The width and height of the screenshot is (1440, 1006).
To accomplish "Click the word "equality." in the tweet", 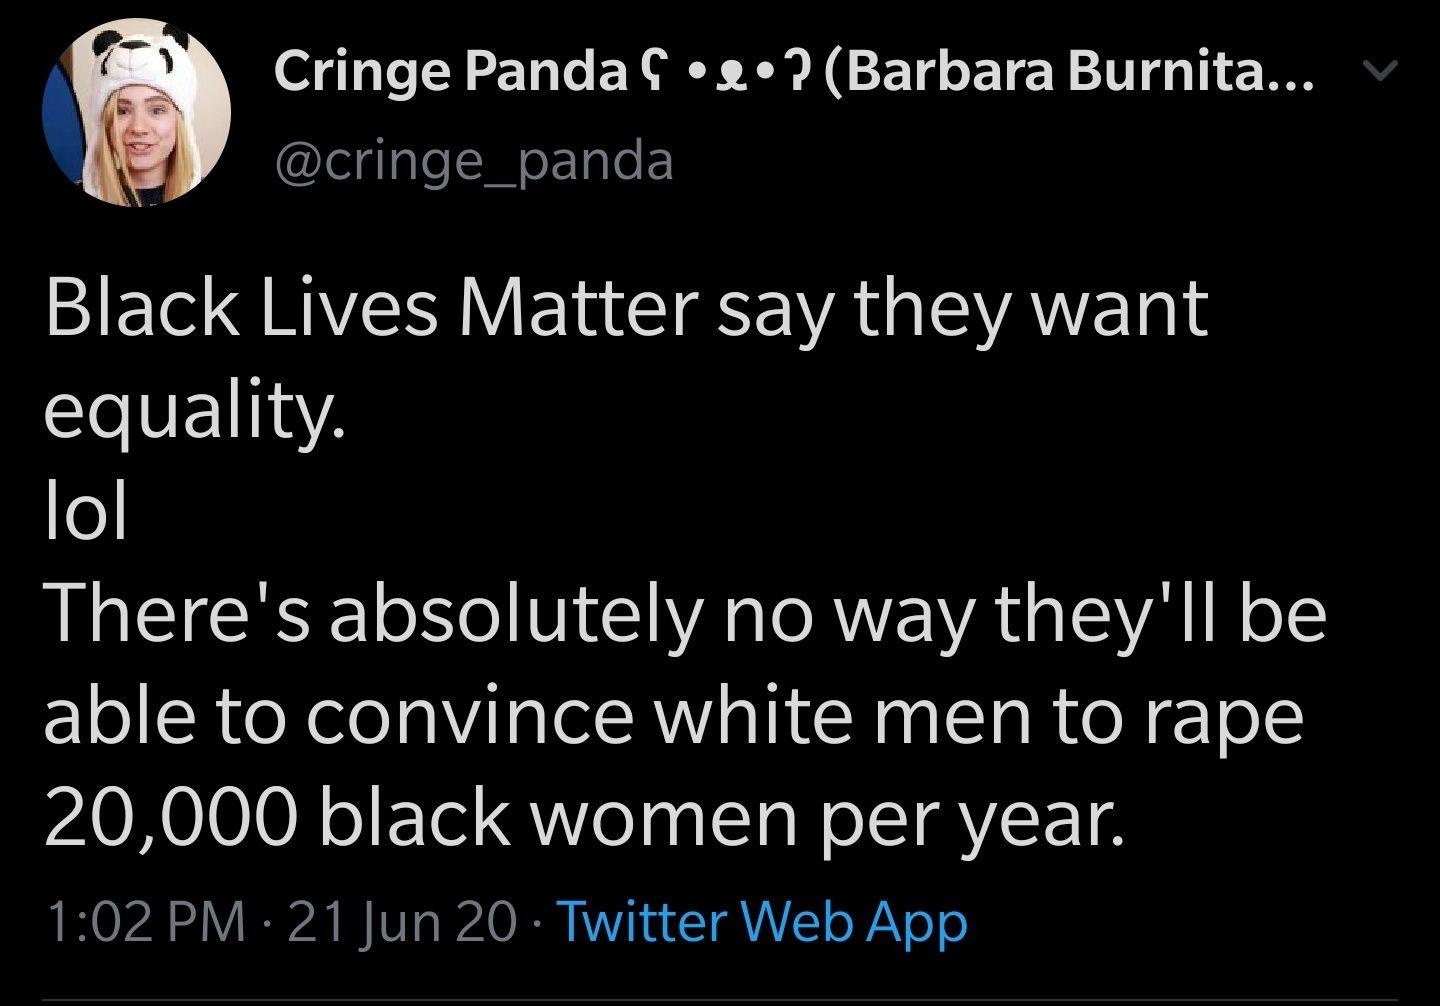I will tap(195, 412).
